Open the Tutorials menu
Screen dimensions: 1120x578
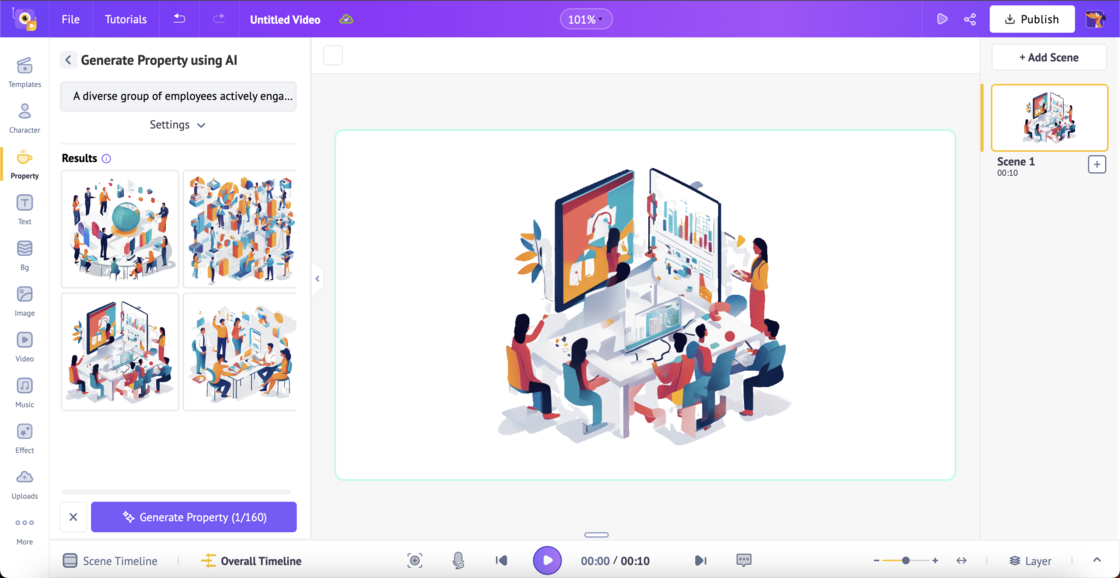(x=124, y=18)
